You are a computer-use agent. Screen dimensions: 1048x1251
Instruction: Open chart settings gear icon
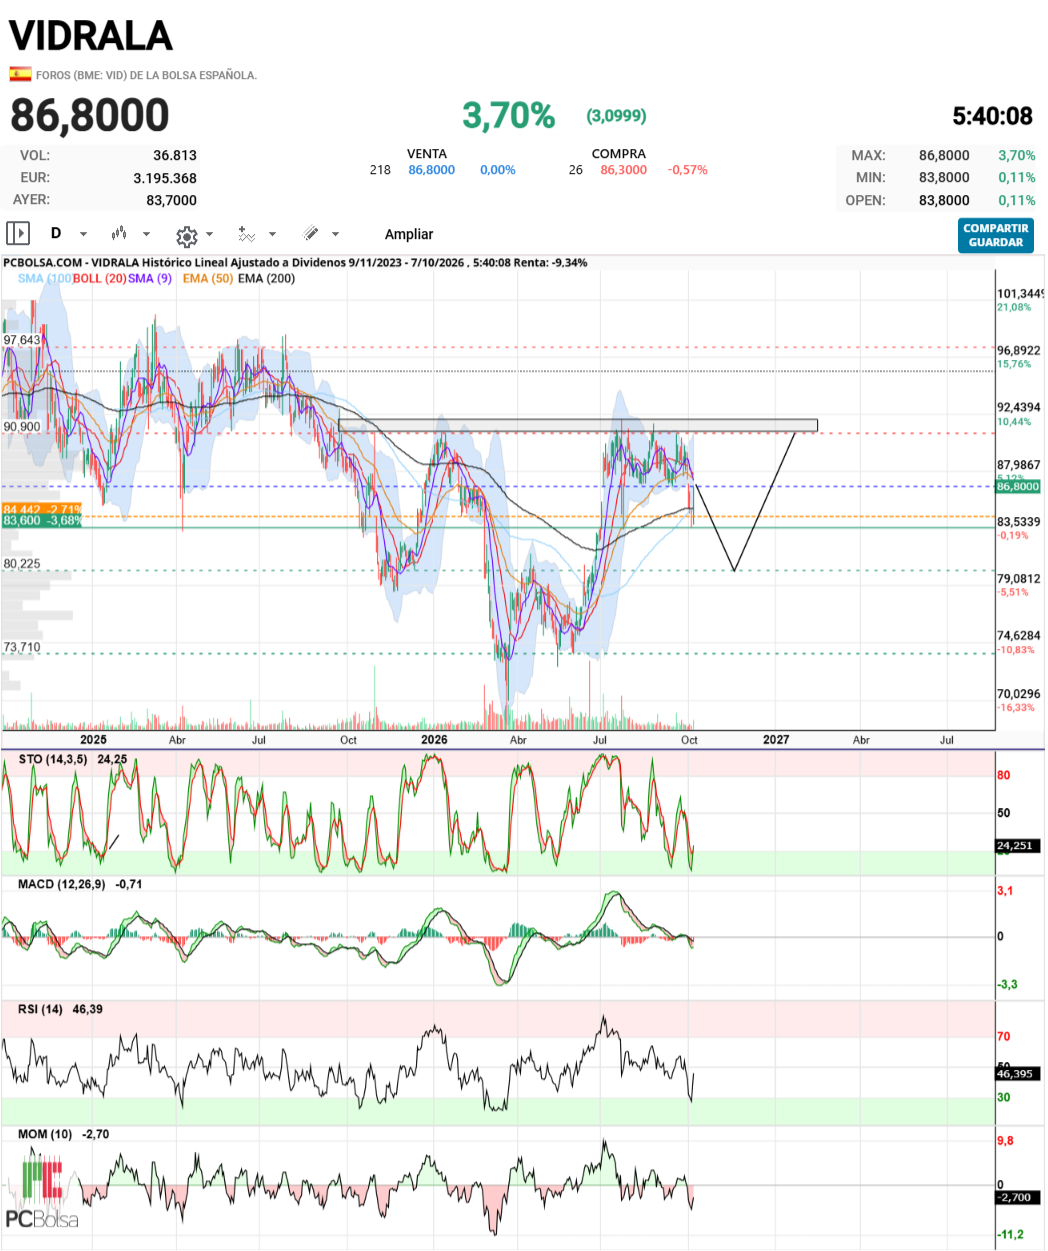tap(186, 236)
